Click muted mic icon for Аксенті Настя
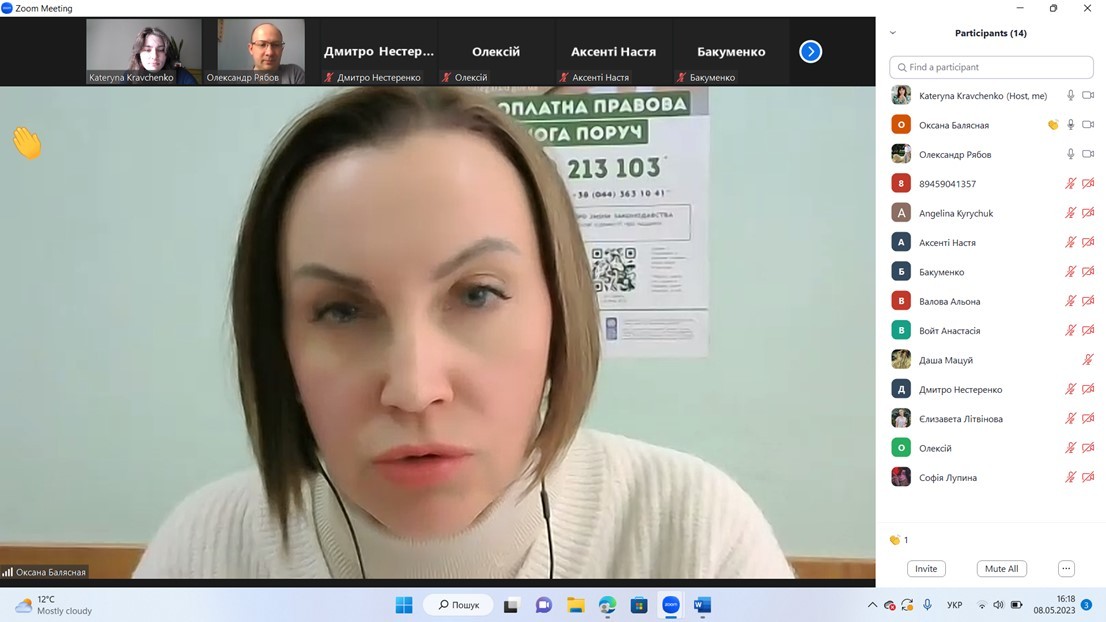1106x622 pixels. tap(1070, 242)
